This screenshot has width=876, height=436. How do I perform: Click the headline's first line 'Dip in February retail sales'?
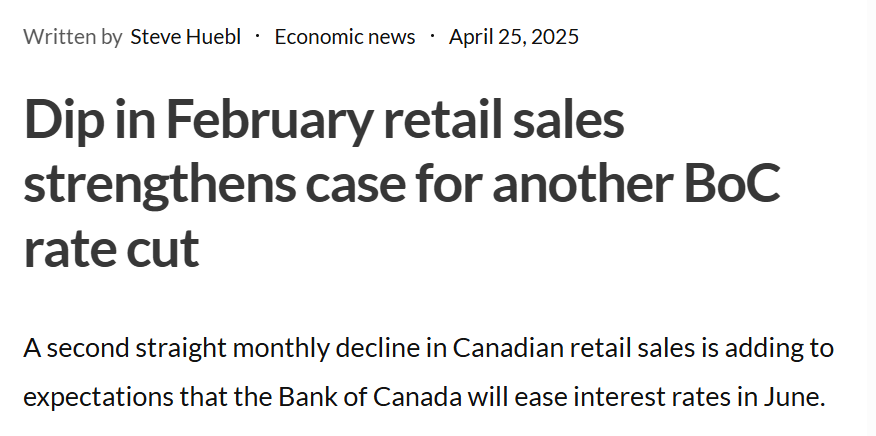pyautogui.click(x=324, y=120)
